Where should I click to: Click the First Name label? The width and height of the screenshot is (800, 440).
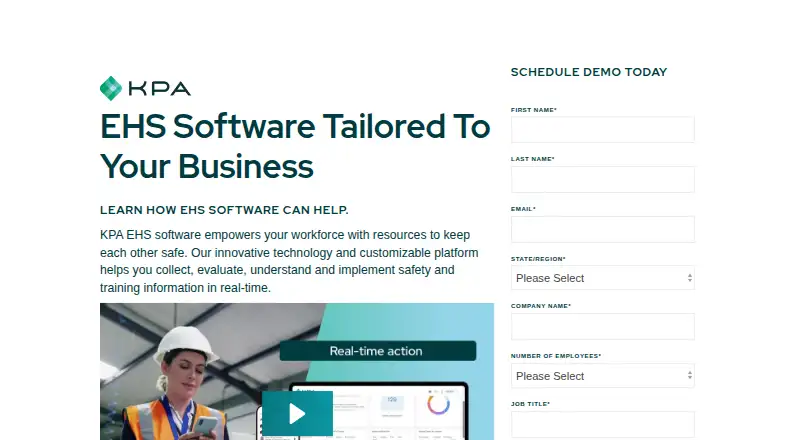coord(534,110)
